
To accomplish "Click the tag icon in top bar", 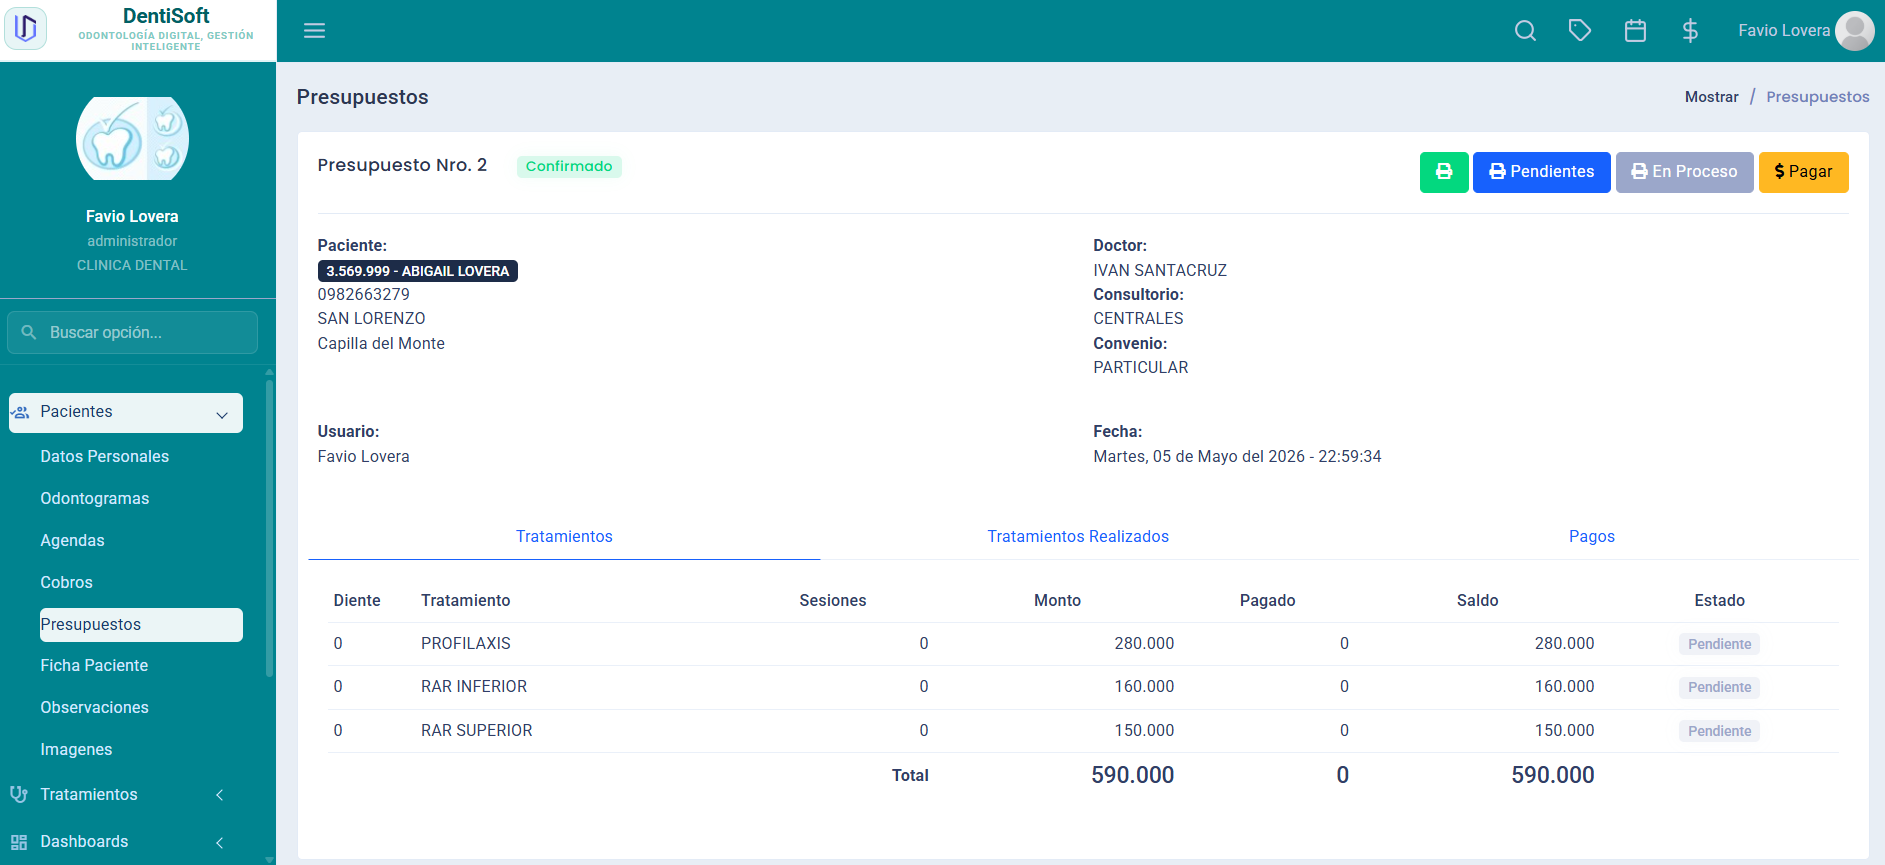I will [1580, 31].
